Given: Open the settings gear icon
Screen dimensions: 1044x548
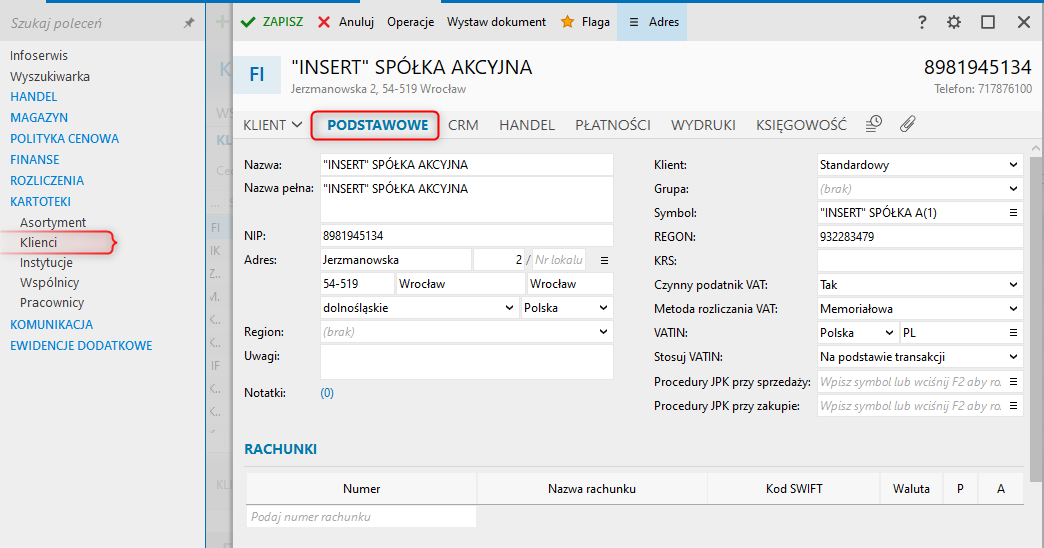Looking at the screenshot, I should click(954, 22).
